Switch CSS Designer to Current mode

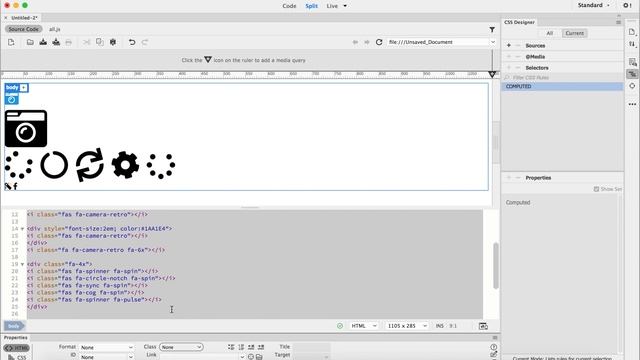tap(574, 33)
